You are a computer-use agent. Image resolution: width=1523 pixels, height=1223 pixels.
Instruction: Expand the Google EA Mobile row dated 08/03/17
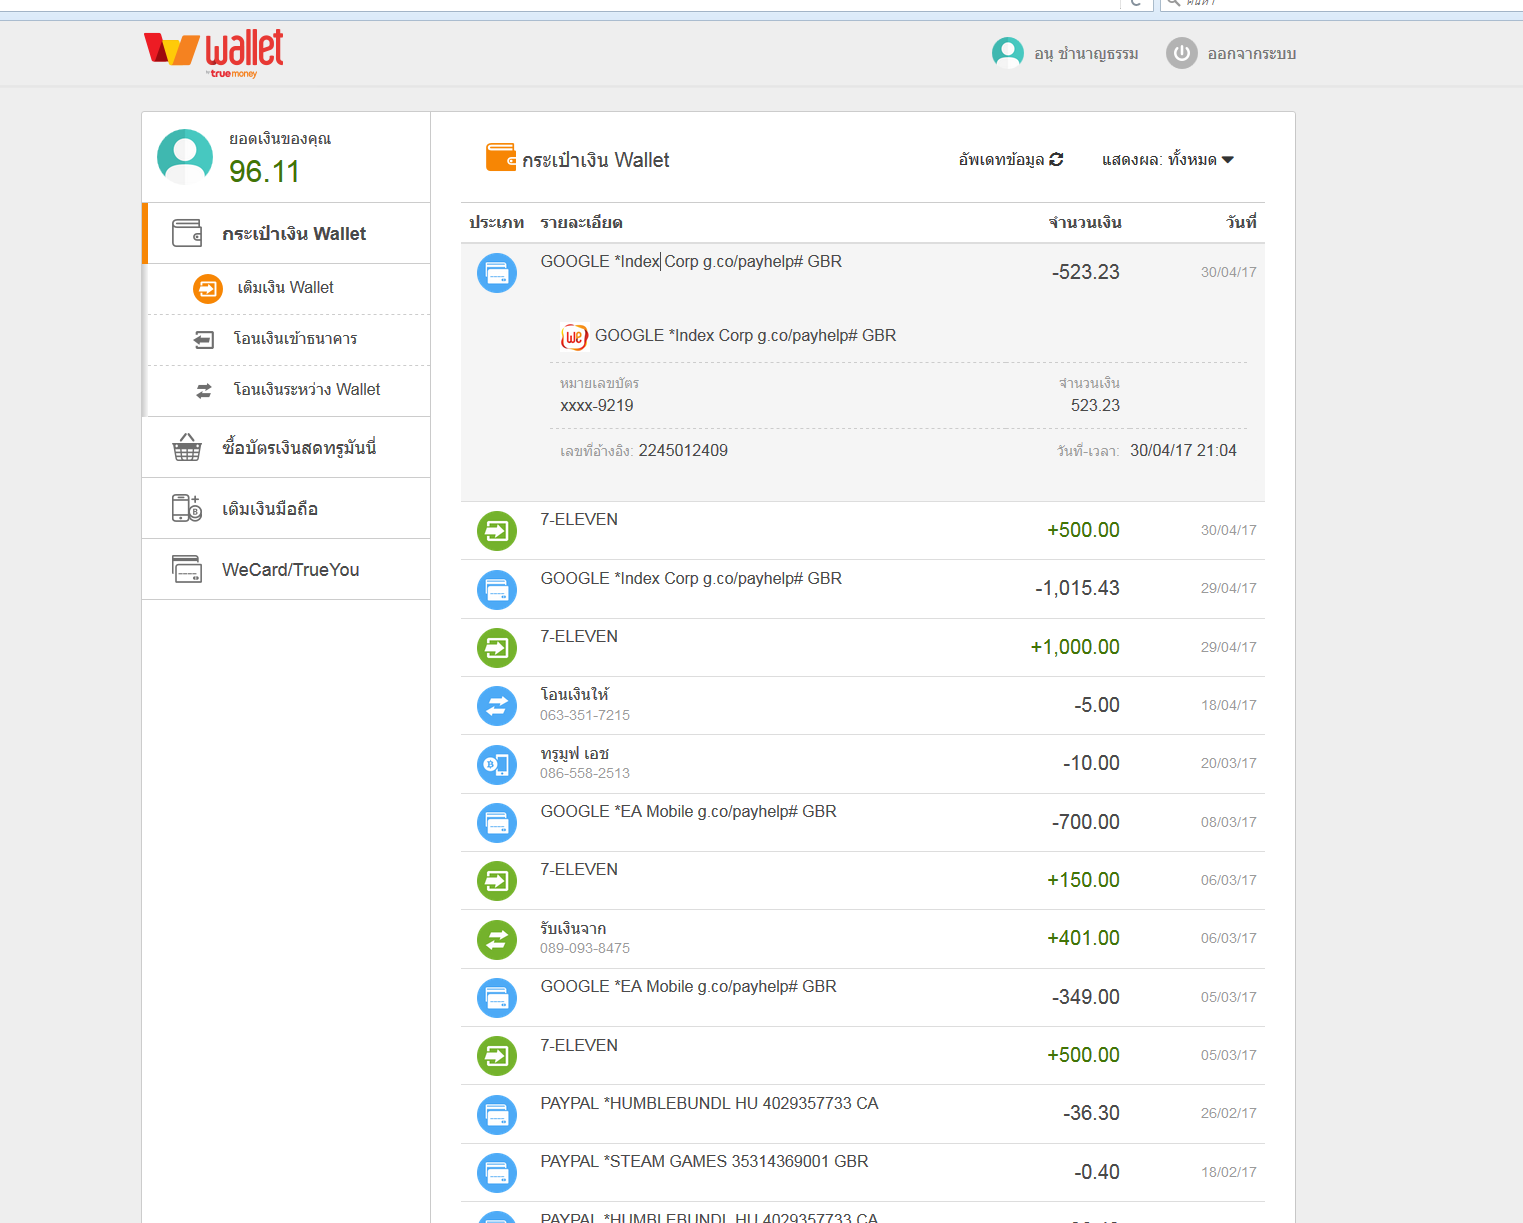point(863,823)
